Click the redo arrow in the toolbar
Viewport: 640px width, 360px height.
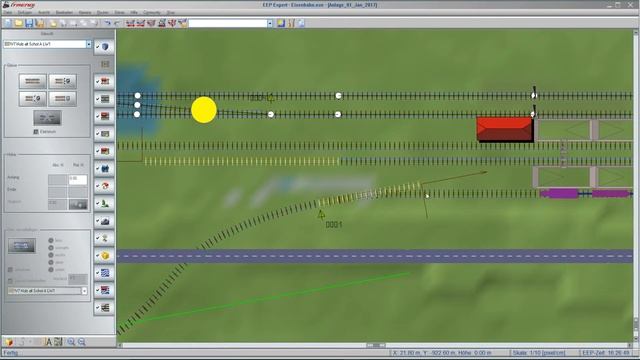pyautogui.click(x=117, y=23)
